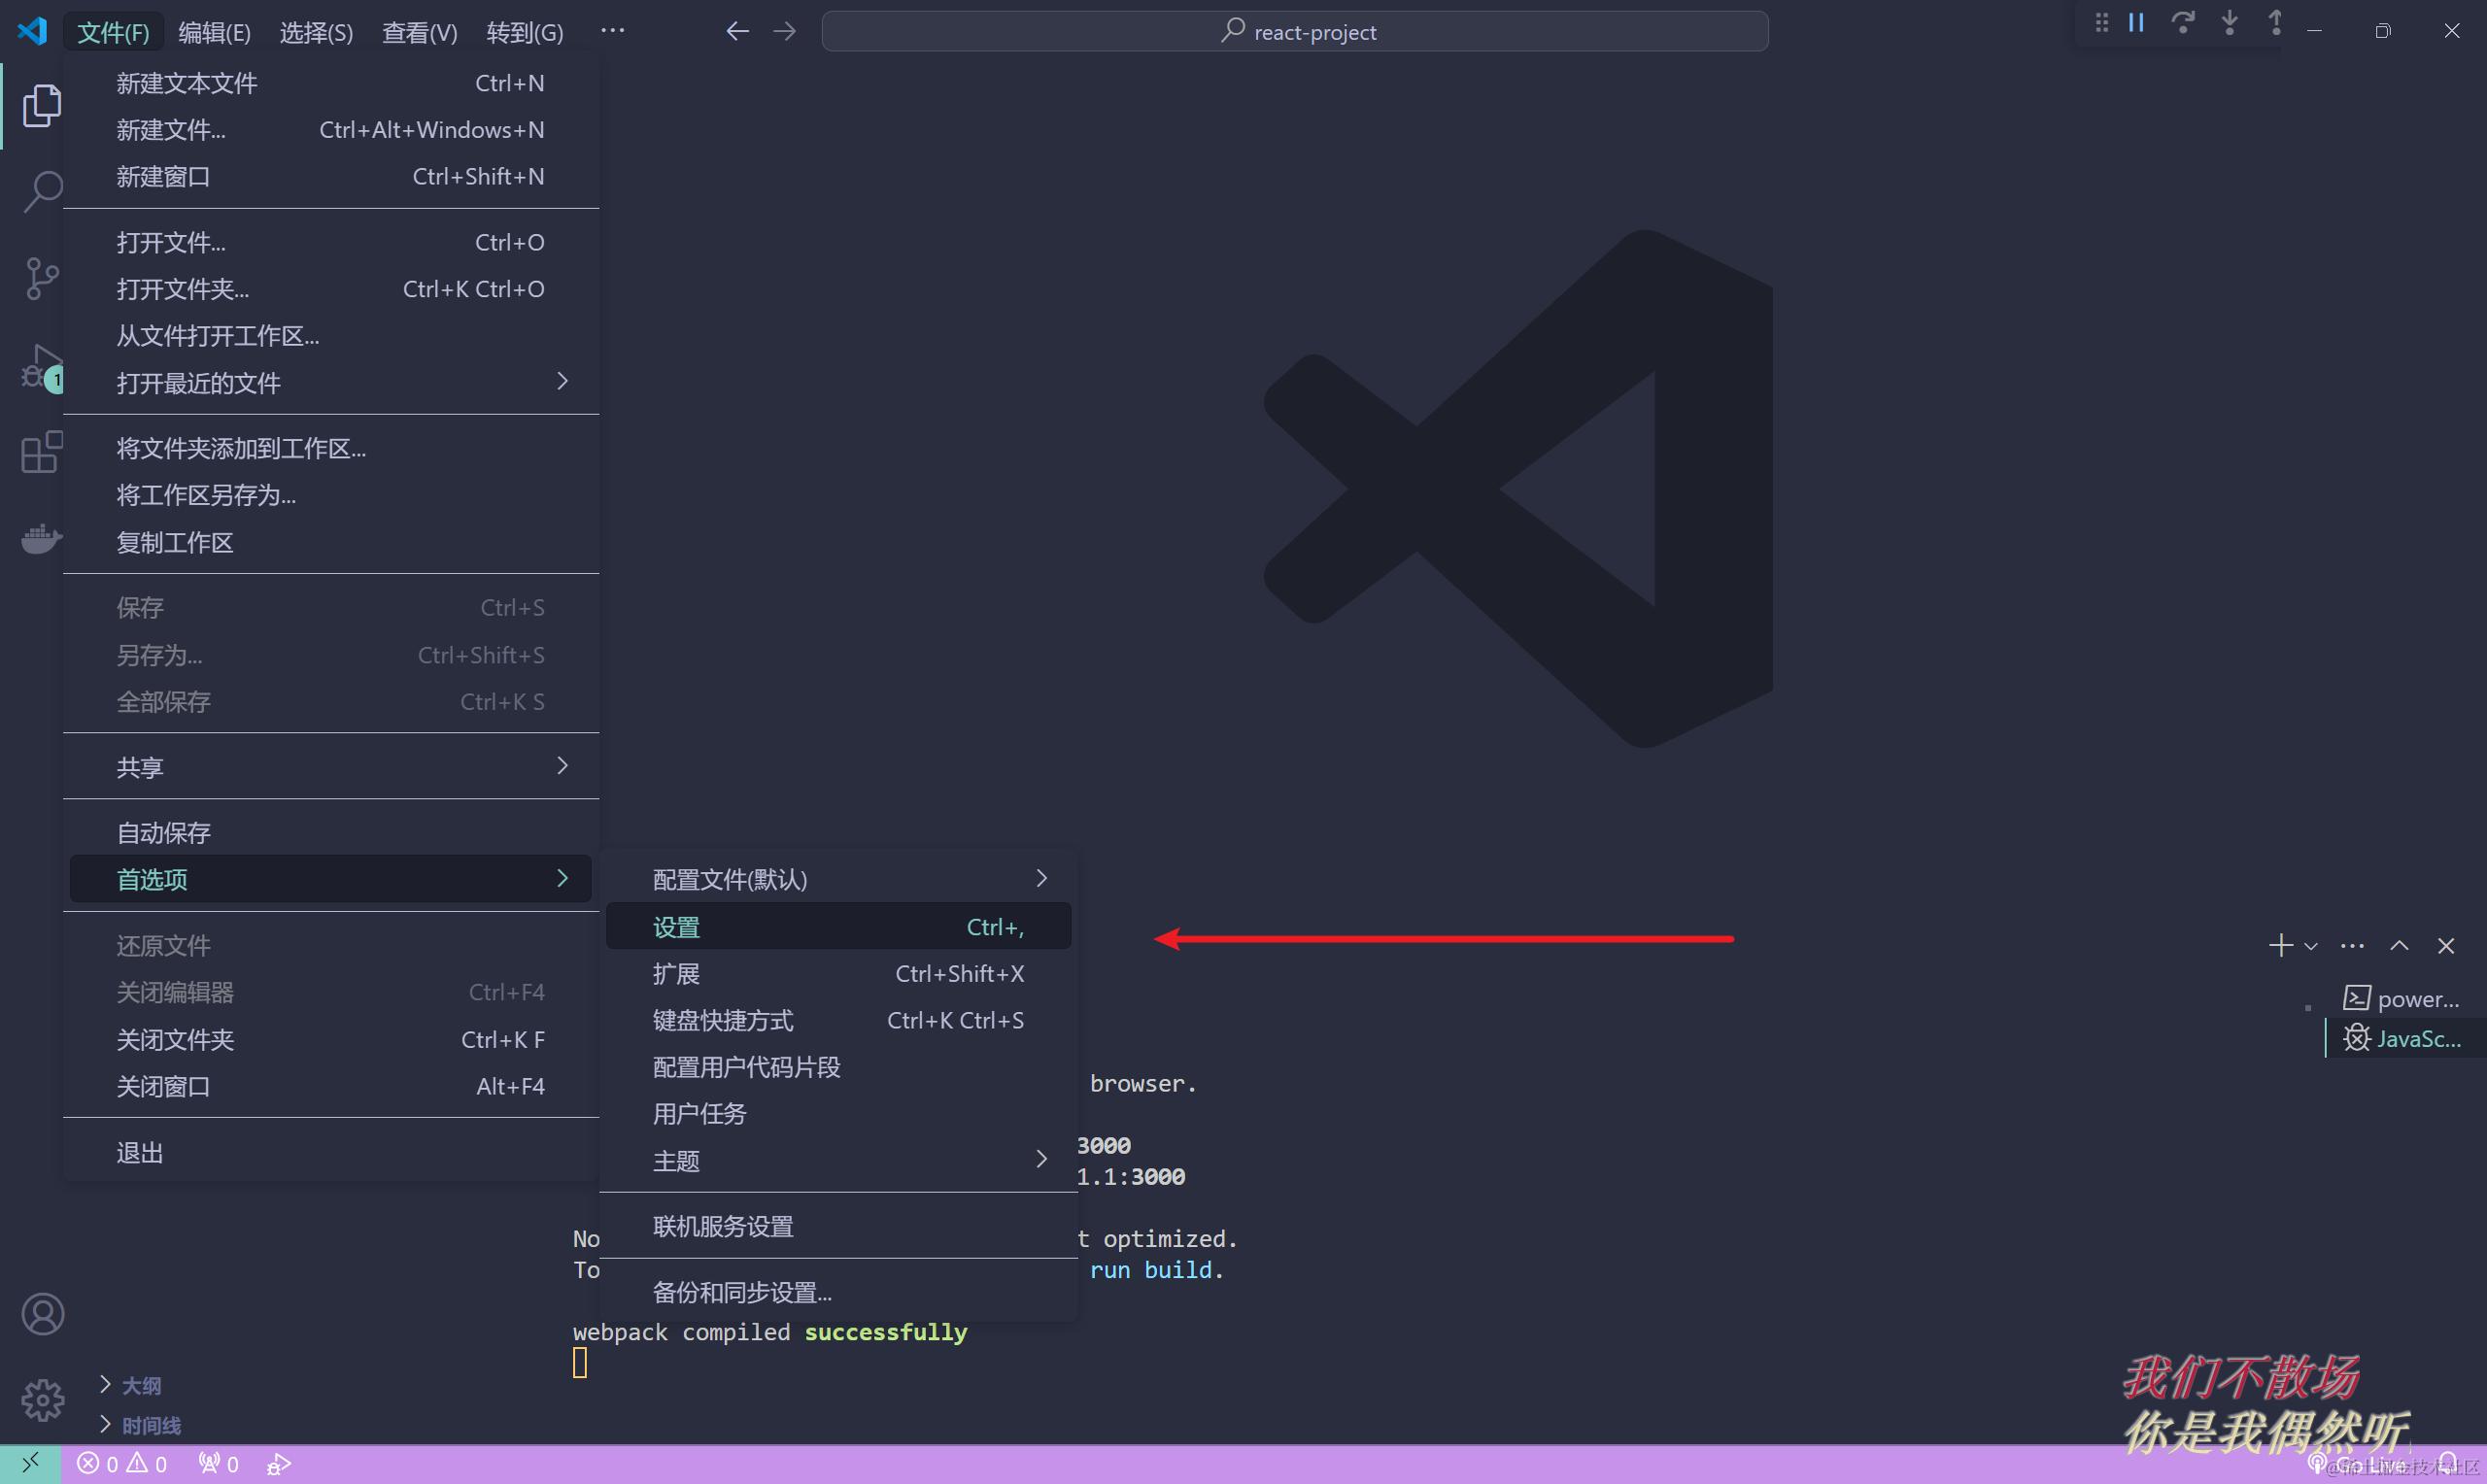Screen dimensions: 2487x1484
Task: Toggle 自动保存 auto save option
Action: point(164,832)
